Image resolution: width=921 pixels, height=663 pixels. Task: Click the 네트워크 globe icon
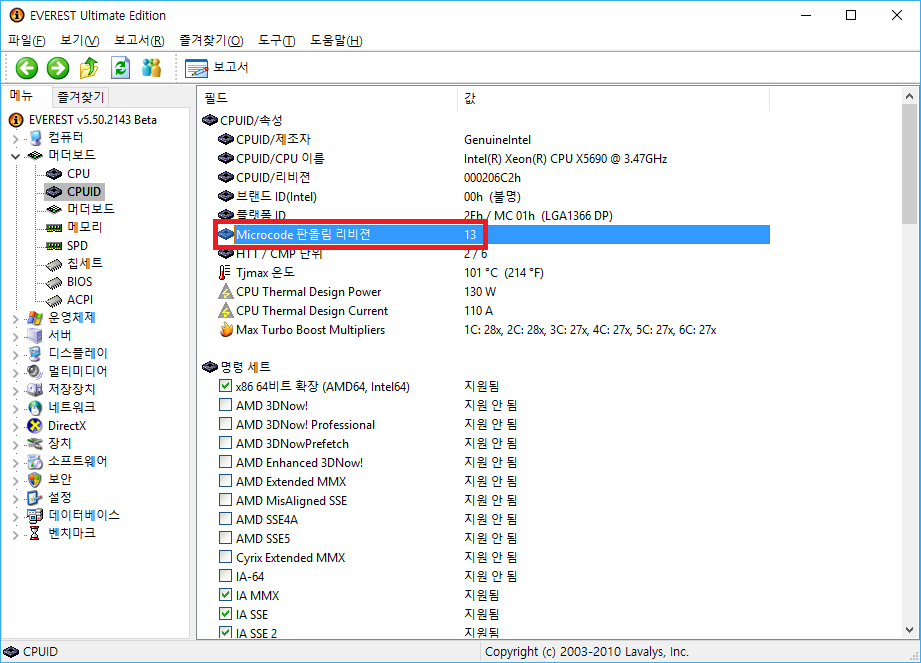[x=35, y=408]
